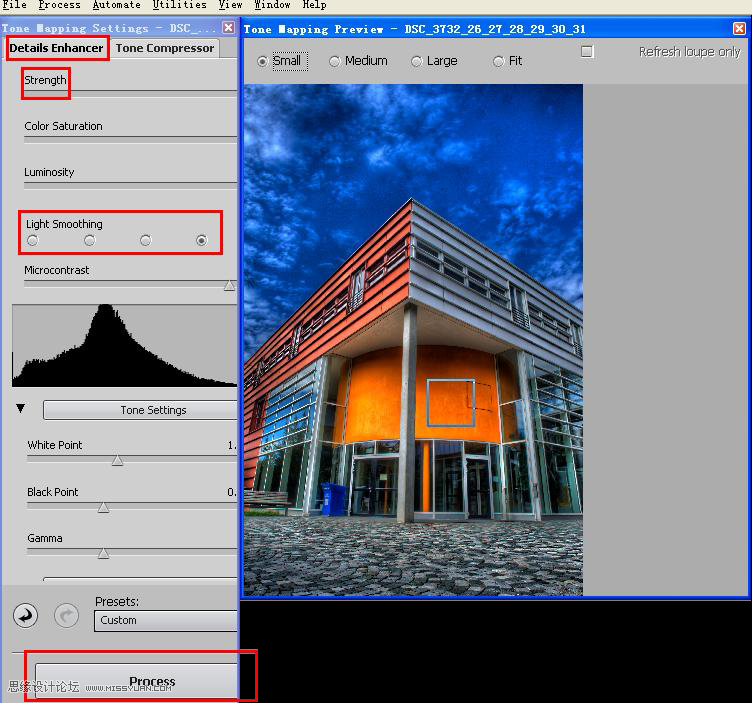Open the View menu

(230, 5)
